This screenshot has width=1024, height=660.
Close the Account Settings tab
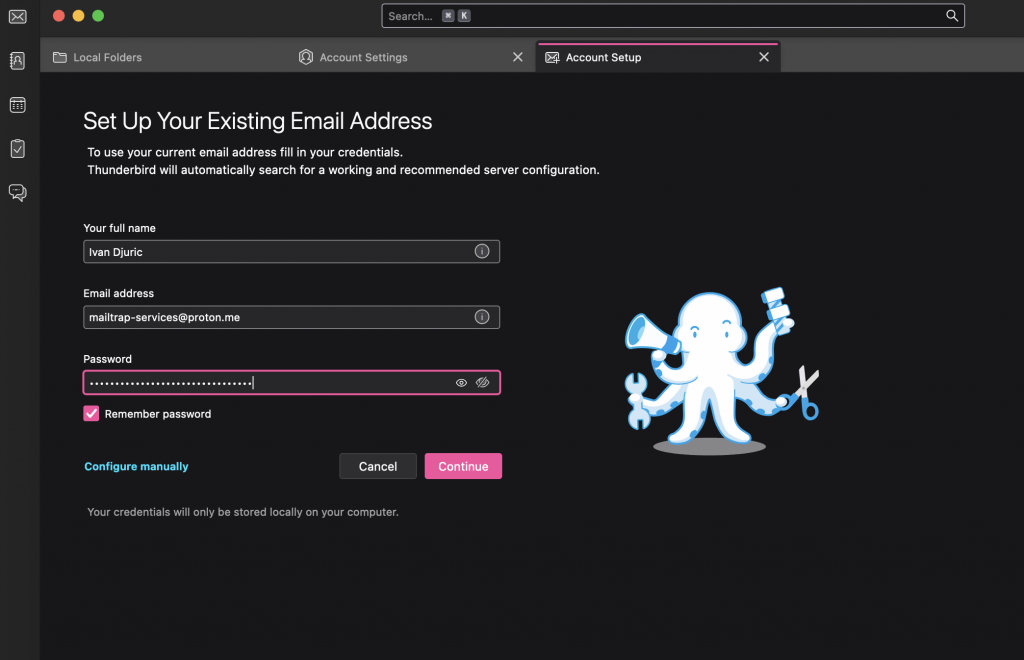click(517, 57)
